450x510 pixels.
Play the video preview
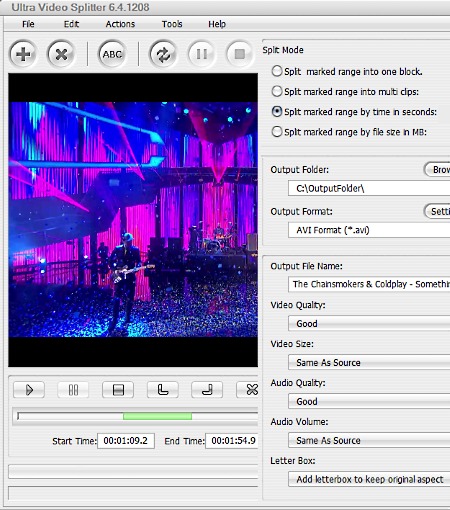[x=29, y=390]
